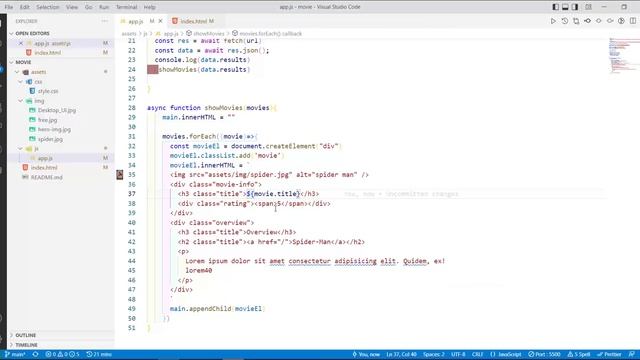Screen dimensions: 640x360
Task: Click showMovies breadcrumb item
Action: tap(205, 33)
